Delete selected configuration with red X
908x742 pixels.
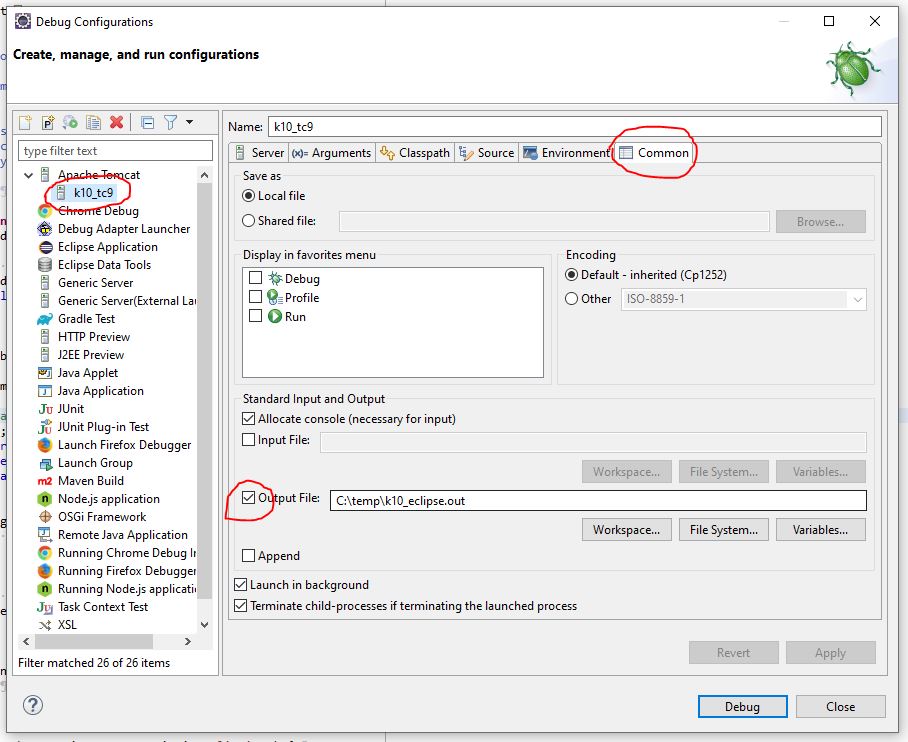(x=116, y=122)
